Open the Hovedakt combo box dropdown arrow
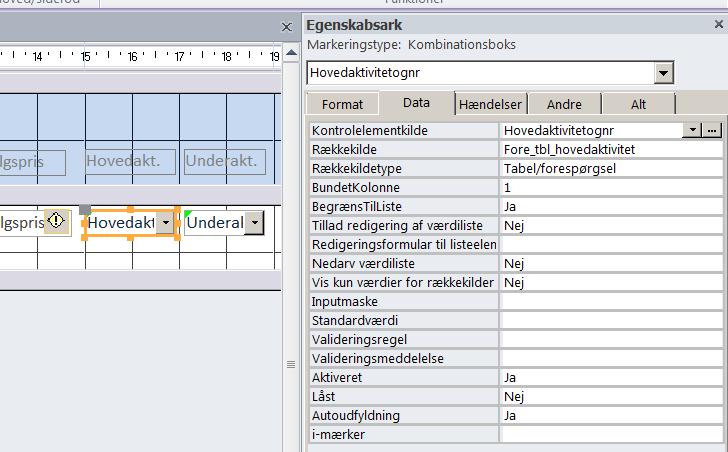The height and width of the screenshot is (452, 728). tap(166, 223)
